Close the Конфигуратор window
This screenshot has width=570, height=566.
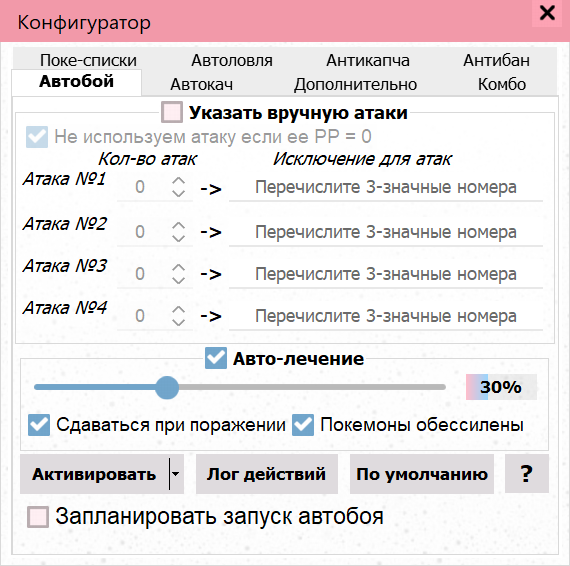547,13
